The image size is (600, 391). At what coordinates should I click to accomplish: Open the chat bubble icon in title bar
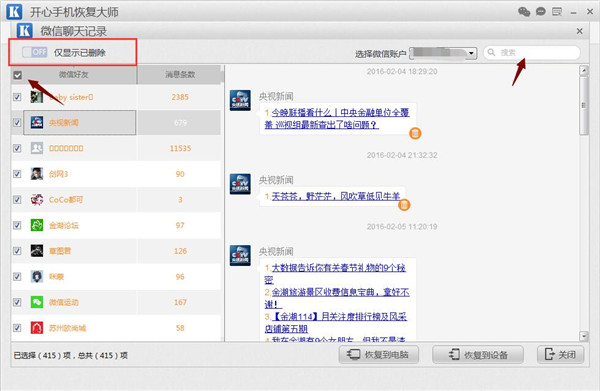click(541, 11)
